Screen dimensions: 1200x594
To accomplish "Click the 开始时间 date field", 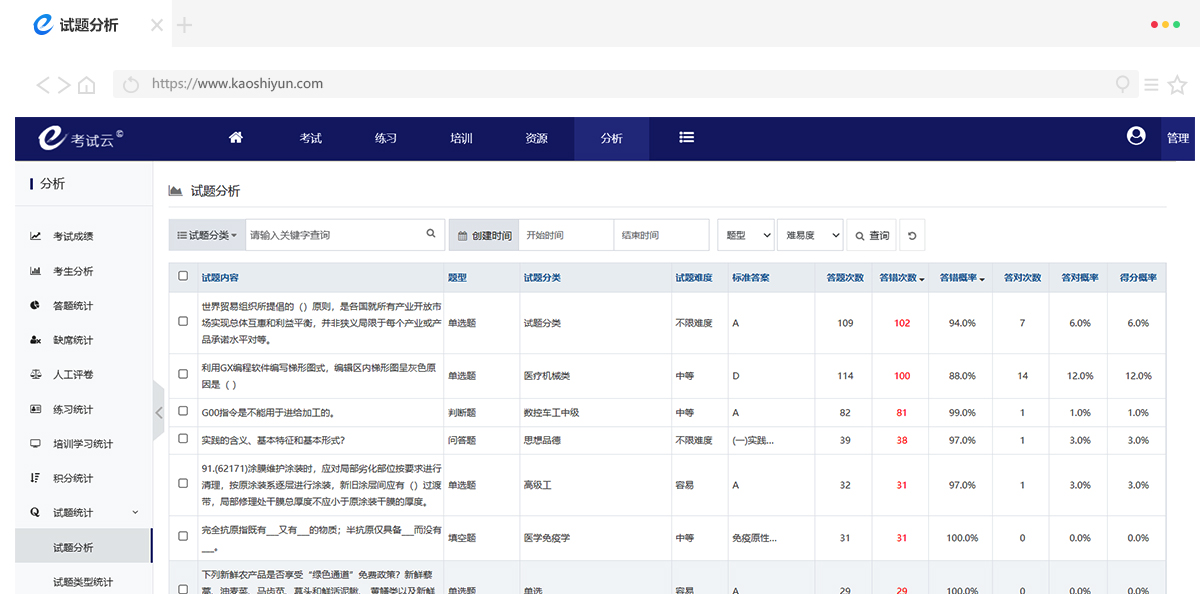I will click(x=566, y=235).
